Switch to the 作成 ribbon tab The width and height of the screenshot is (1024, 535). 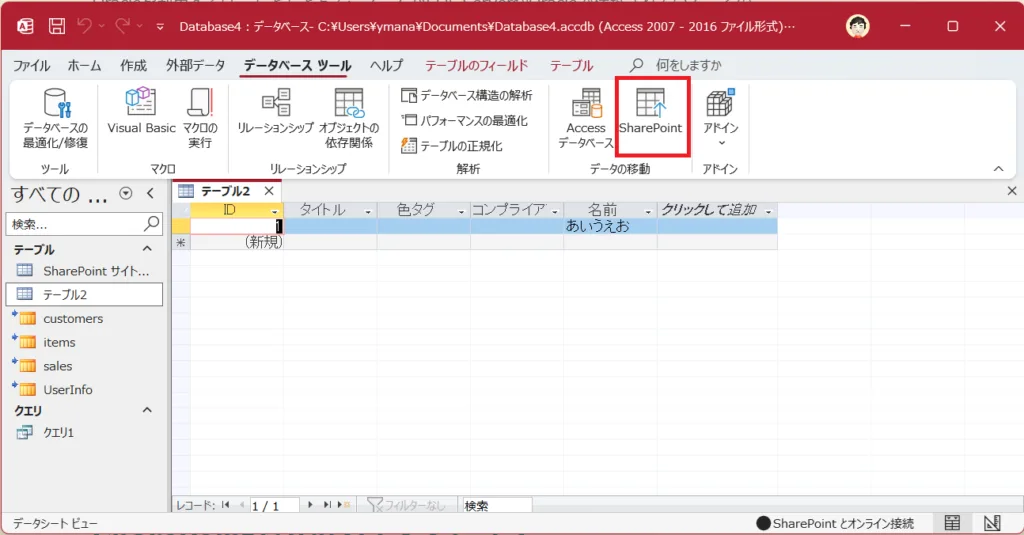coord(133,66)
